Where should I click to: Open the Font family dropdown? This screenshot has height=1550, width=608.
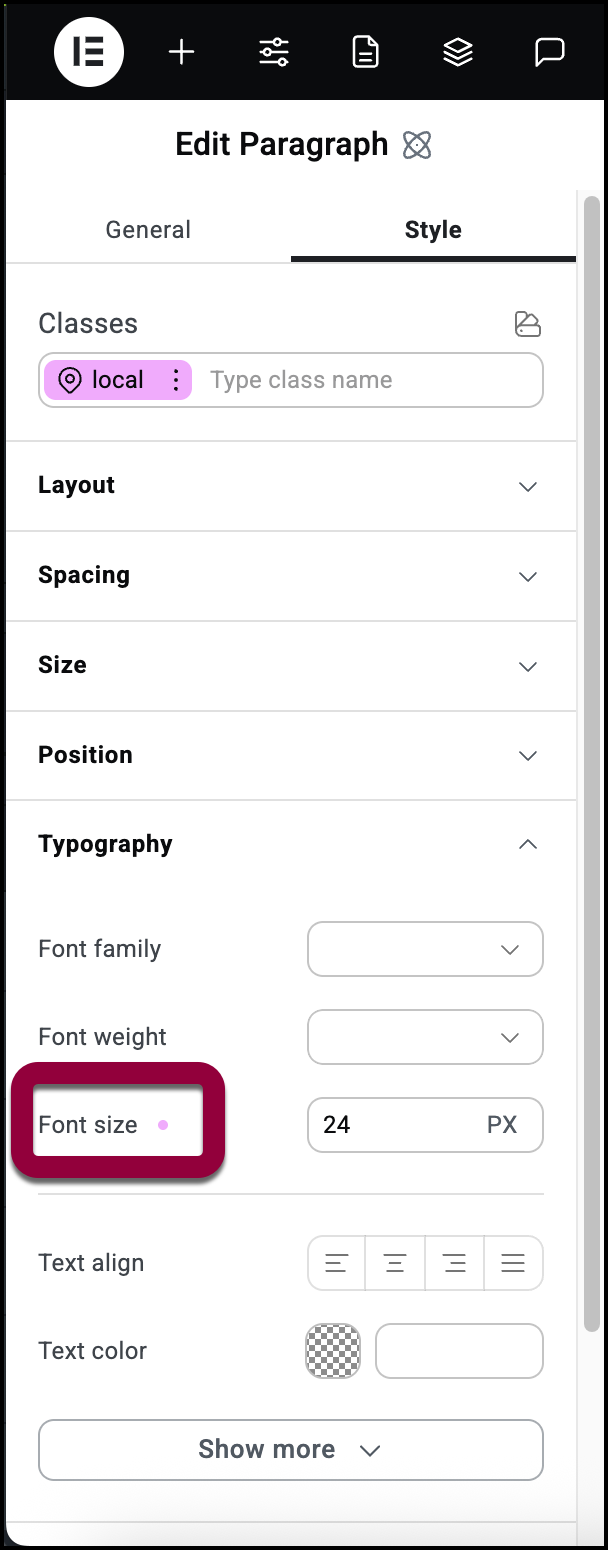tap(425, 949)
